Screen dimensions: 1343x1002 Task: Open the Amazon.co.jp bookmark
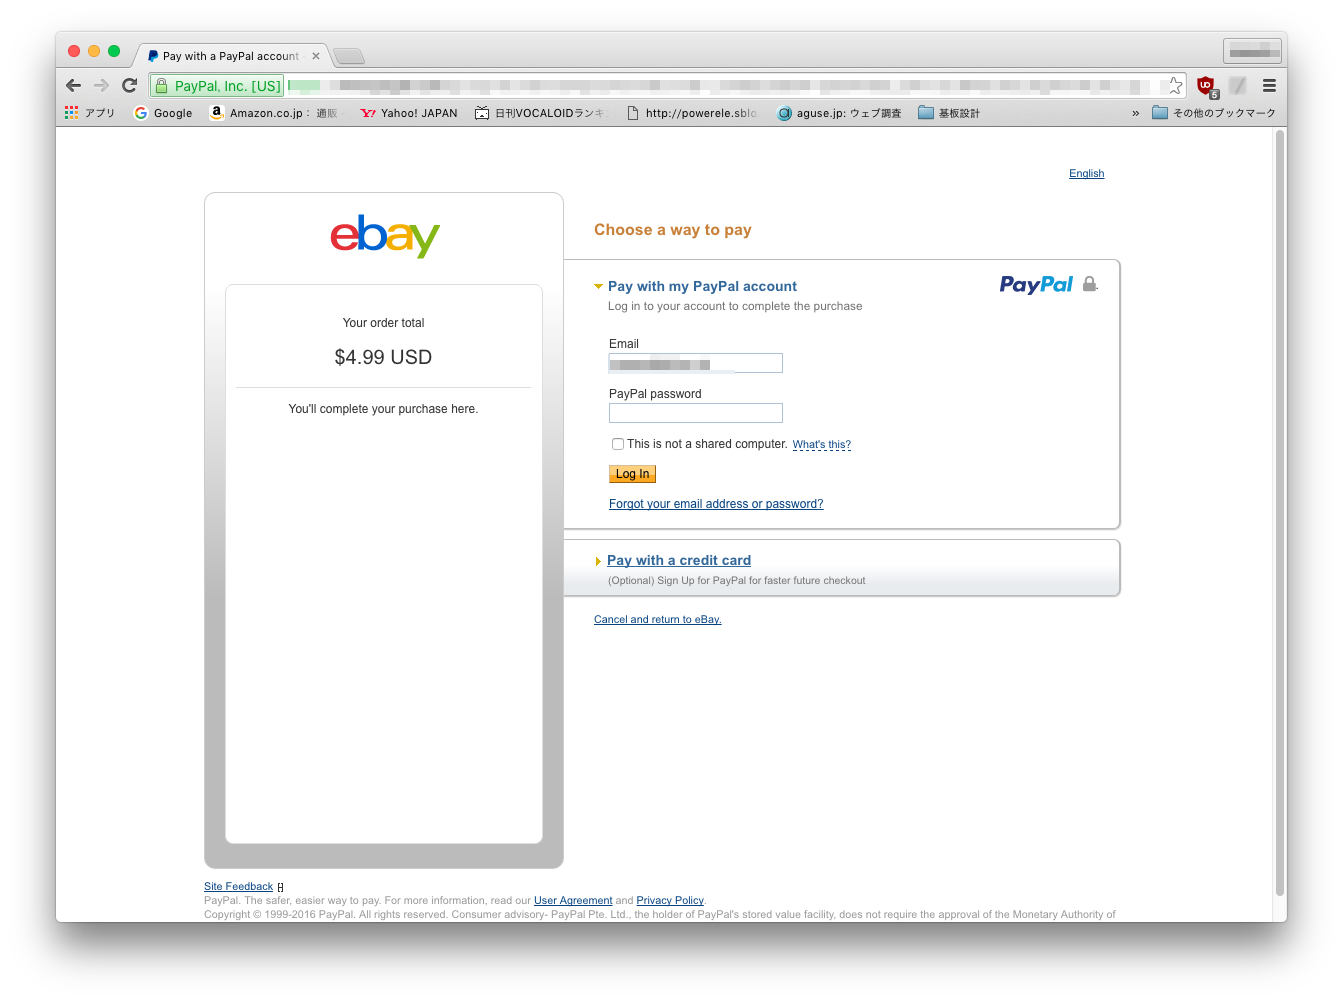(x=273, y=113)
